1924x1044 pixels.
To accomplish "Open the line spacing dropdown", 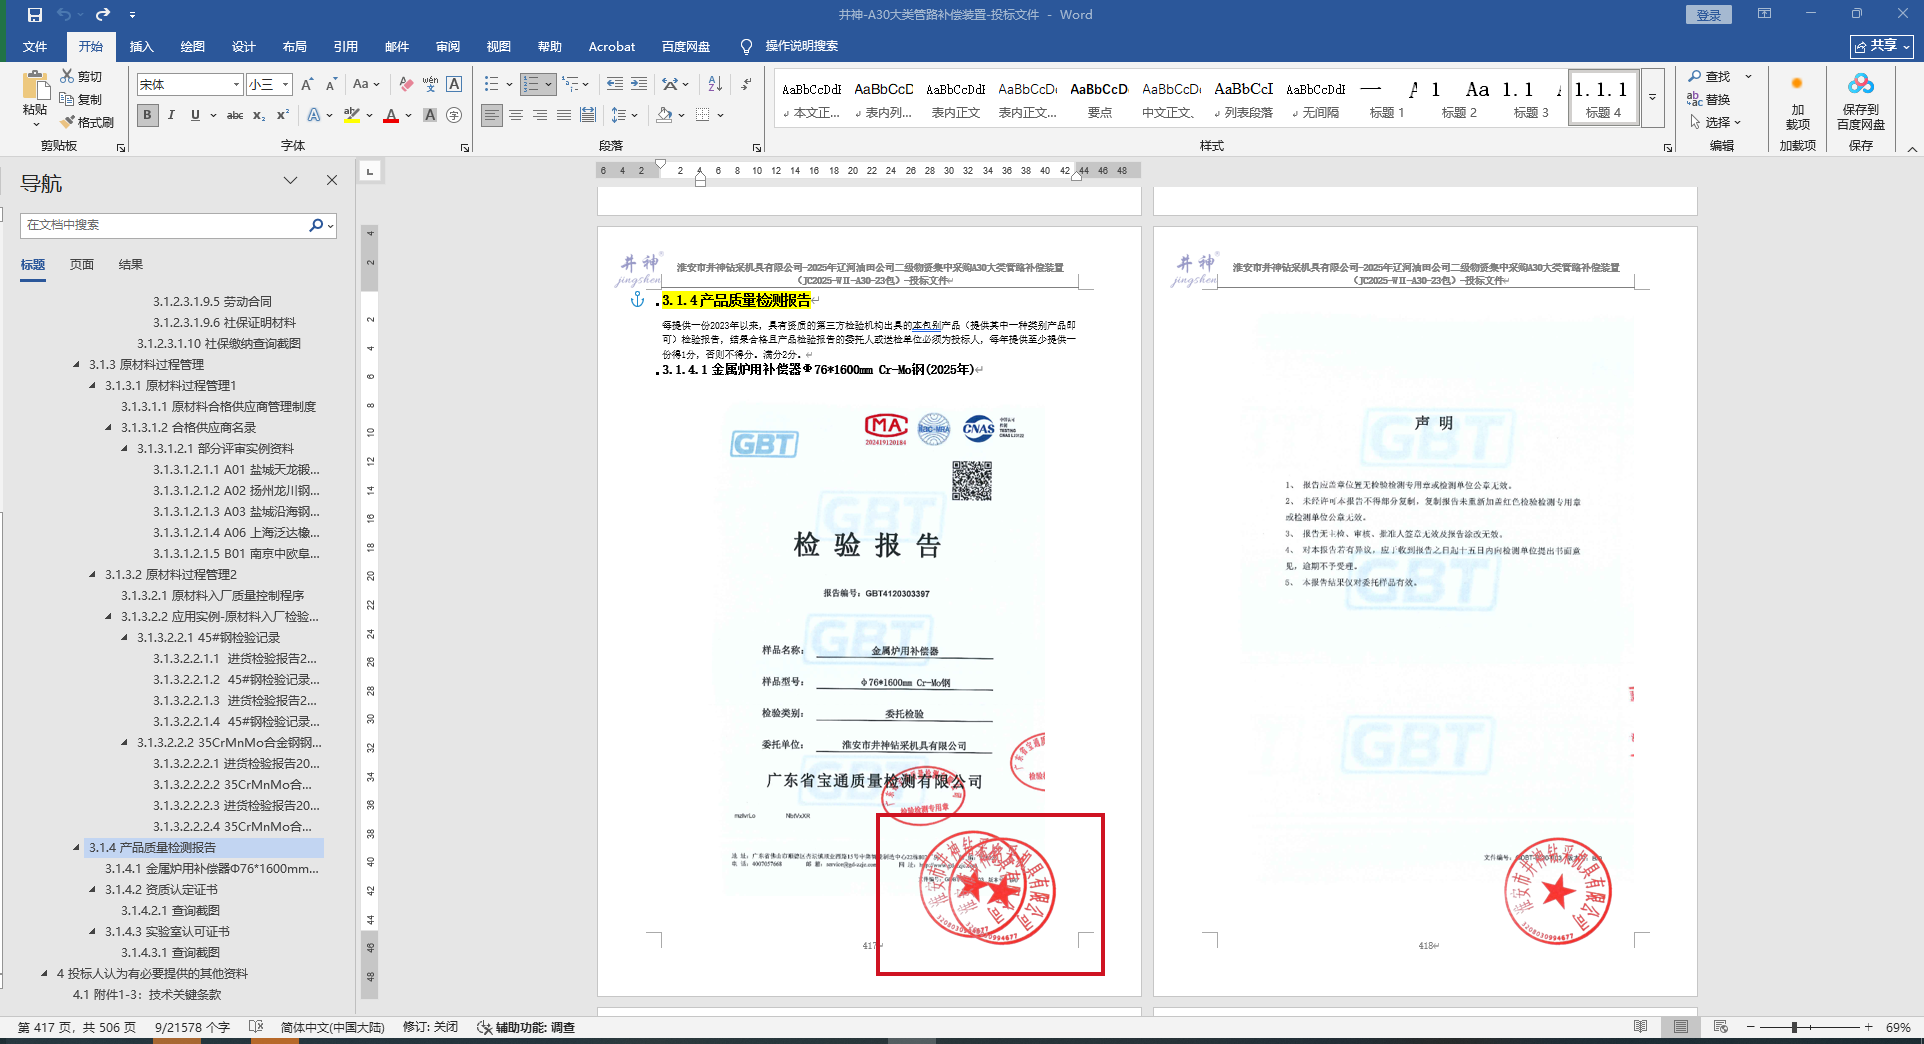I will [x=625, y=115].
